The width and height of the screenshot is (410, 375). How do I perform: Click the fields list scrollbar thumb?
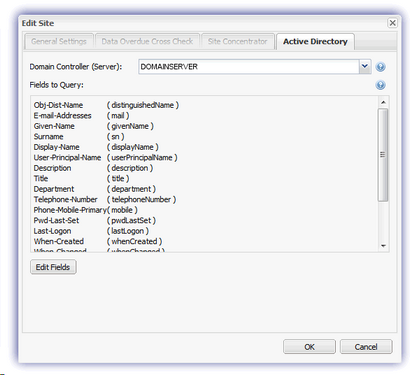pos(383,155)
